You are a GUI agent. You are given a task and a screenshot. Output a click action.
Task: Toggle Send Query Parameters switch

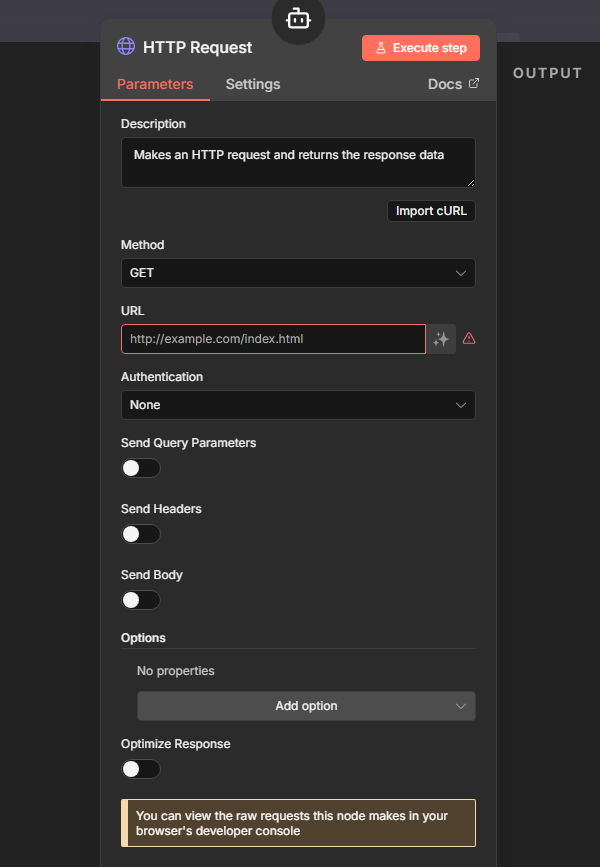click(x=141, y=468)
